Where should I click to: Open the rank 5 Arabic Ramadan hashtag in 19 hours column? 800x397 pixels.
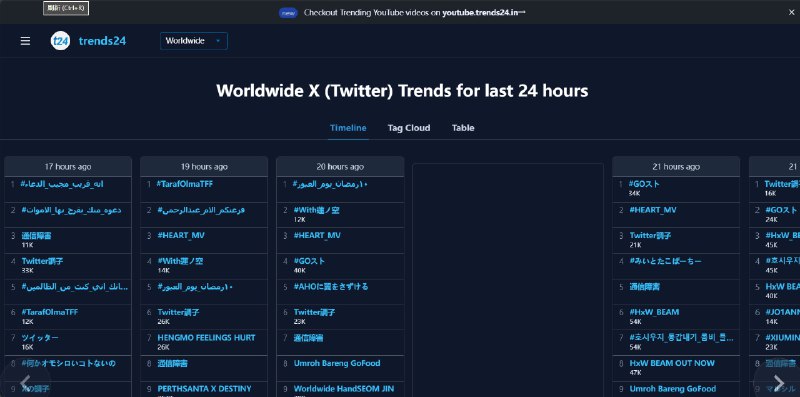[195, 286]
